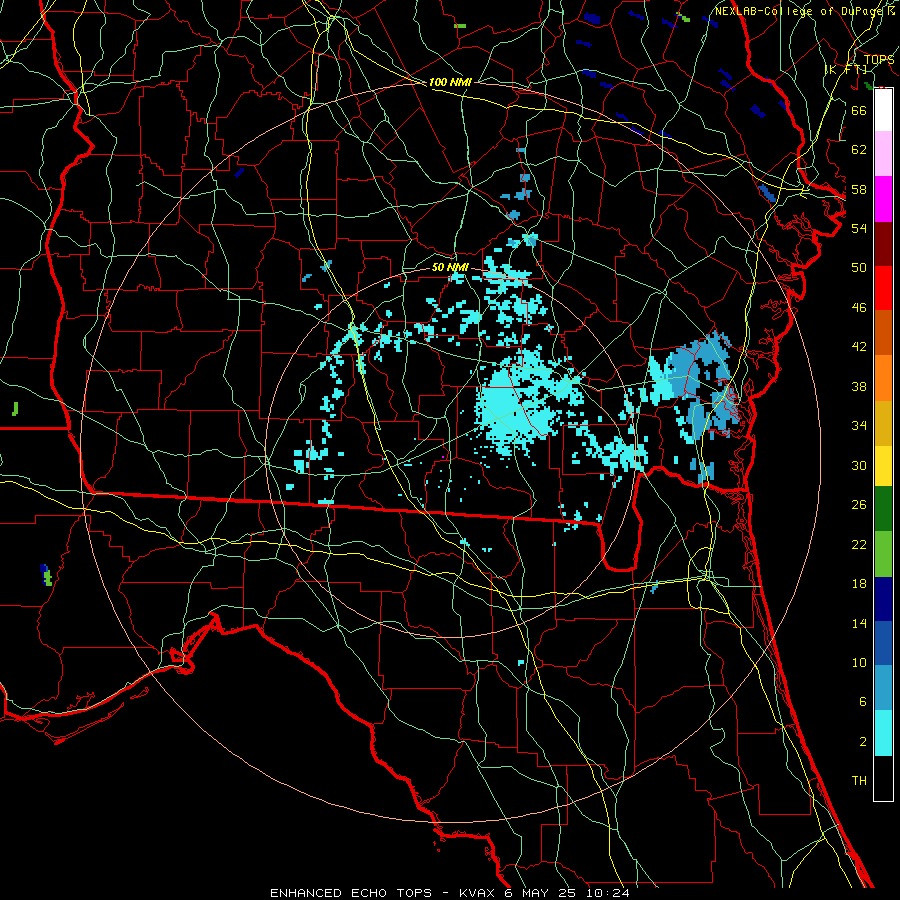The image size is (900, 900).
Task: Click the 54 legend value
Action: [x=859, y=228]
